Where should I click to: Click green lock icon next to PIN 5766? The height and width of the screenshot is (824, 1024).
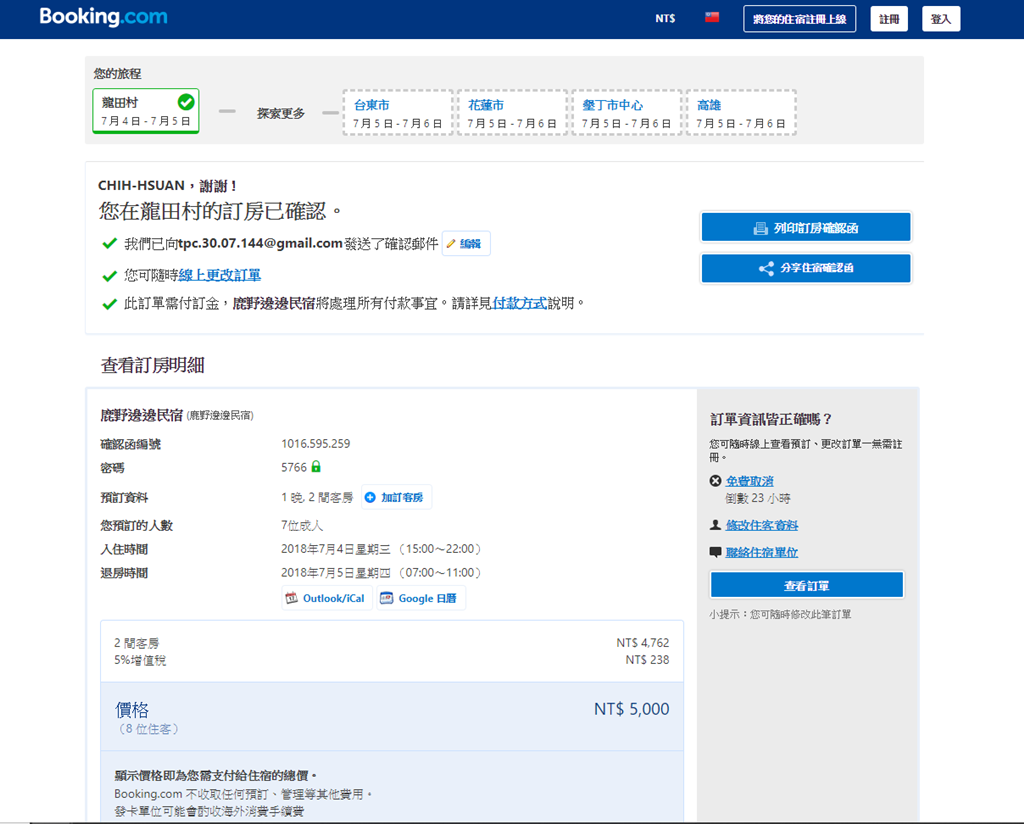[x=316, y=467]
